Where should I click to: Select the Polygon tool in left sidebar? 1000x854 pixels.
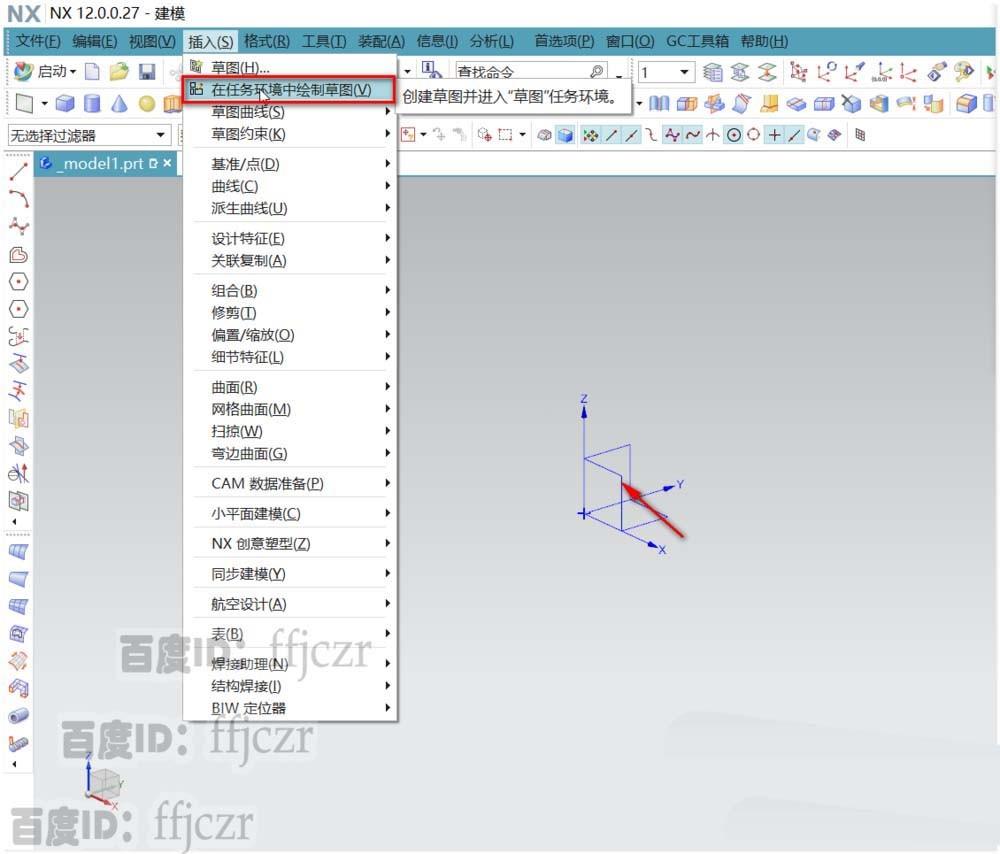tap(16, 282)
